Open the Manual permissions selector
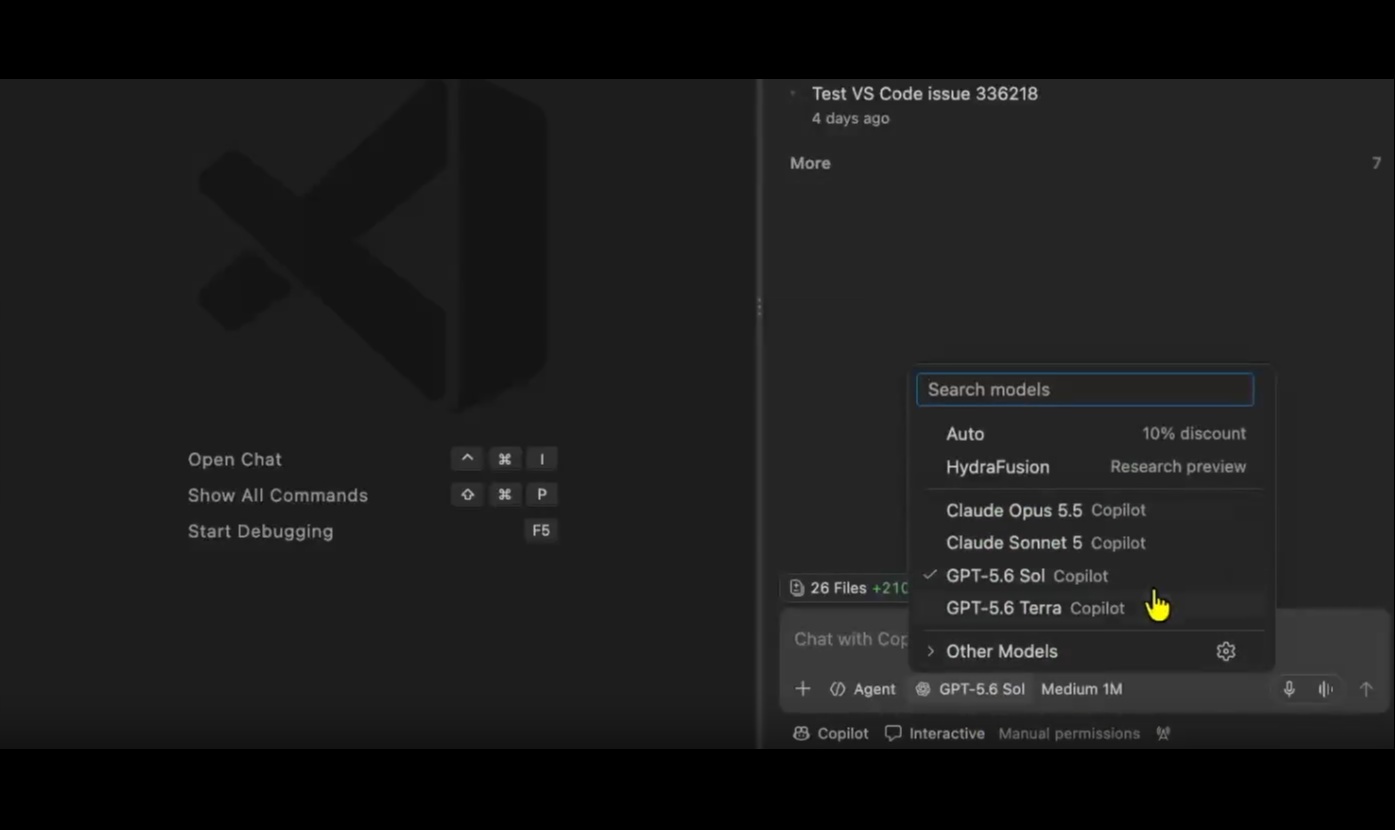Screen dimensions: 1395x830 (1069, 733)
